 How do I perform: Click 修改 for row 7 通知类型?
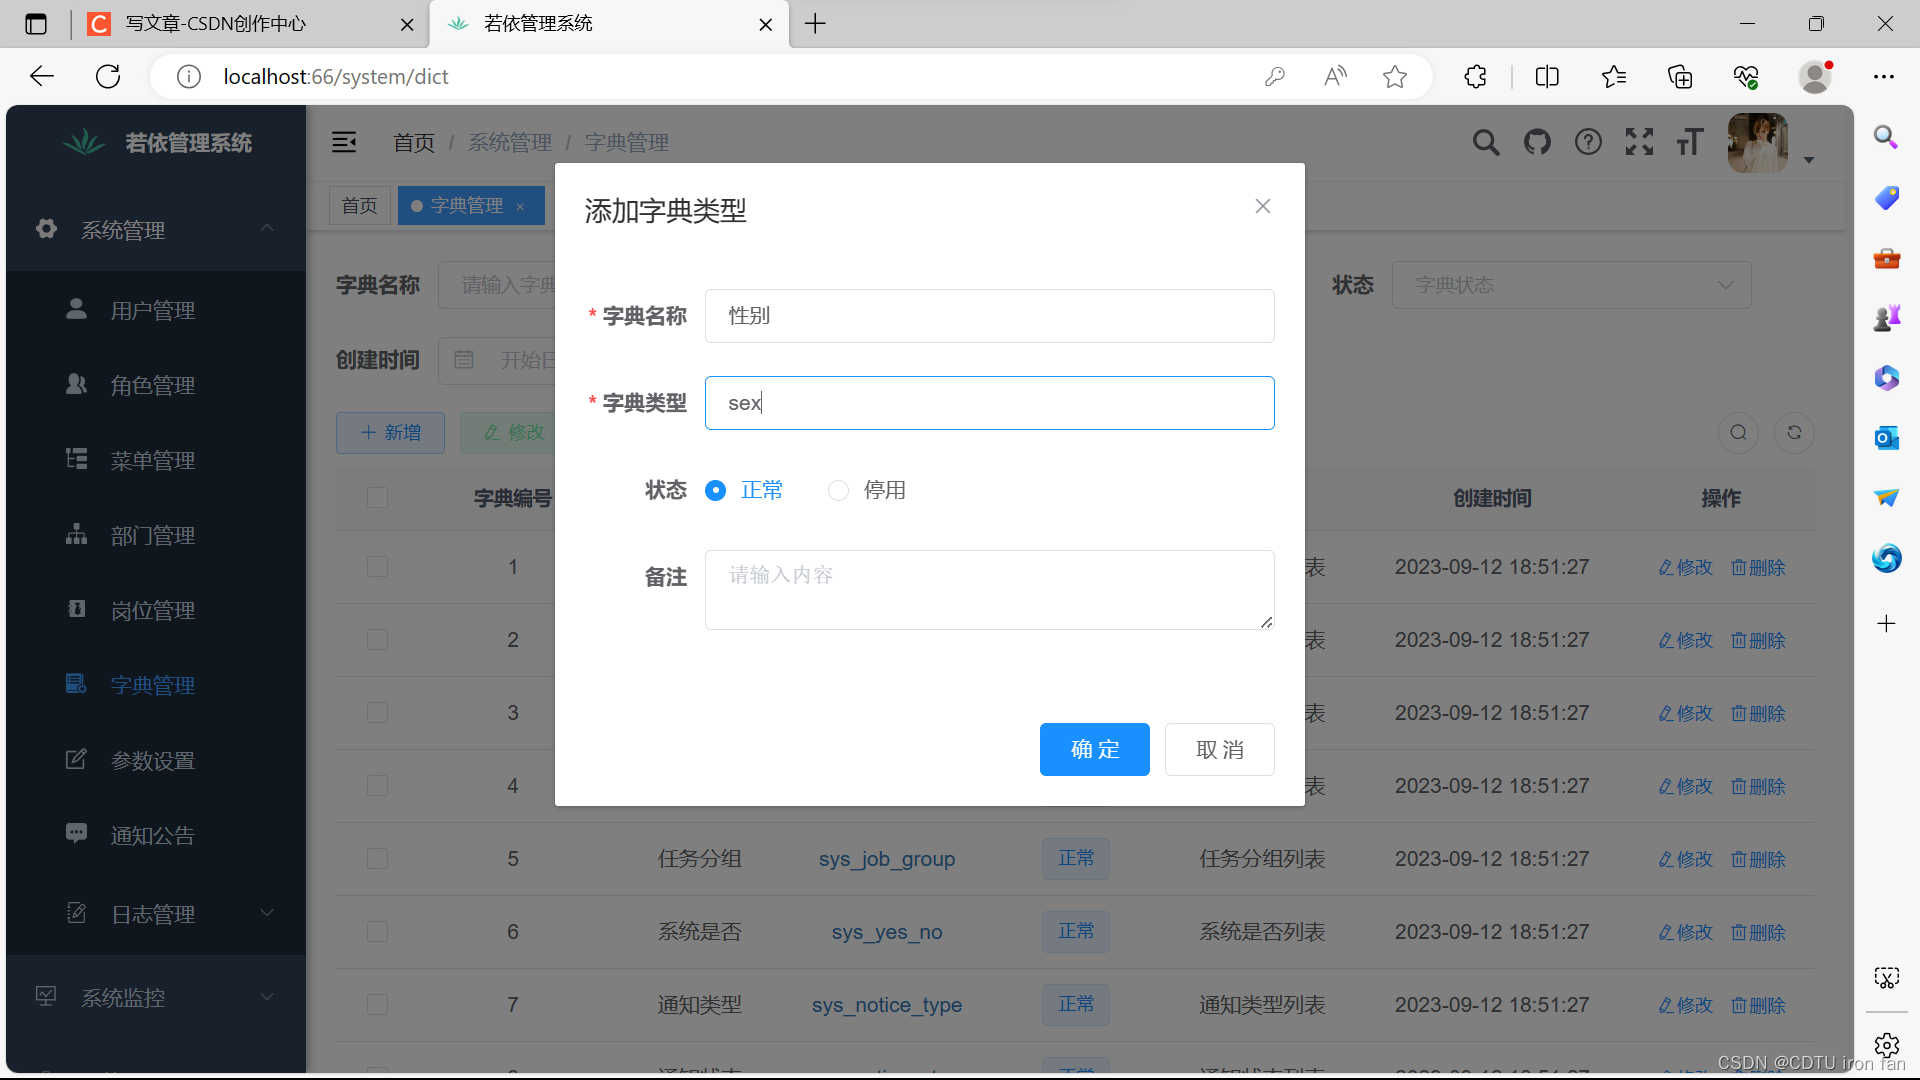click(1685, 1005)
